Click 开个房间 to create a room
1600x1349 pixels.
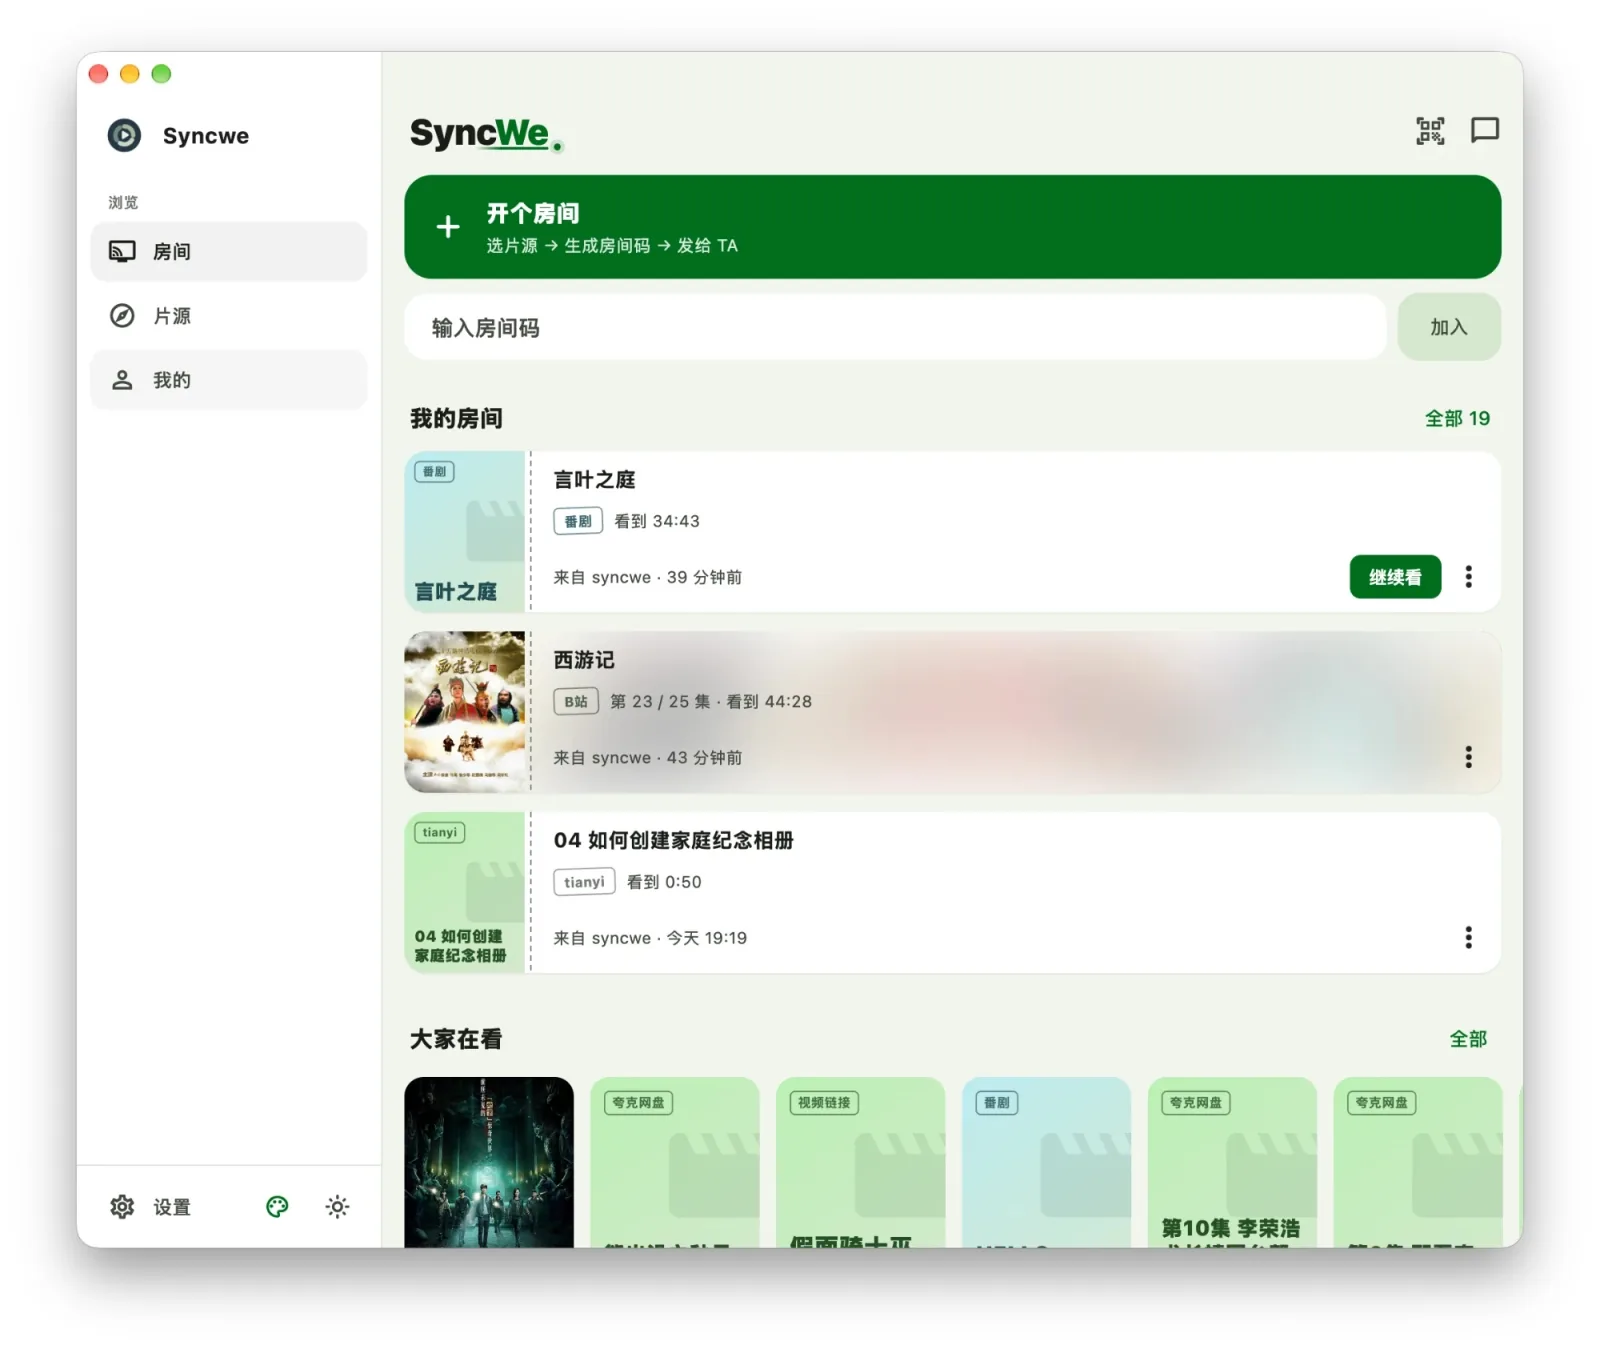(952, 227)
